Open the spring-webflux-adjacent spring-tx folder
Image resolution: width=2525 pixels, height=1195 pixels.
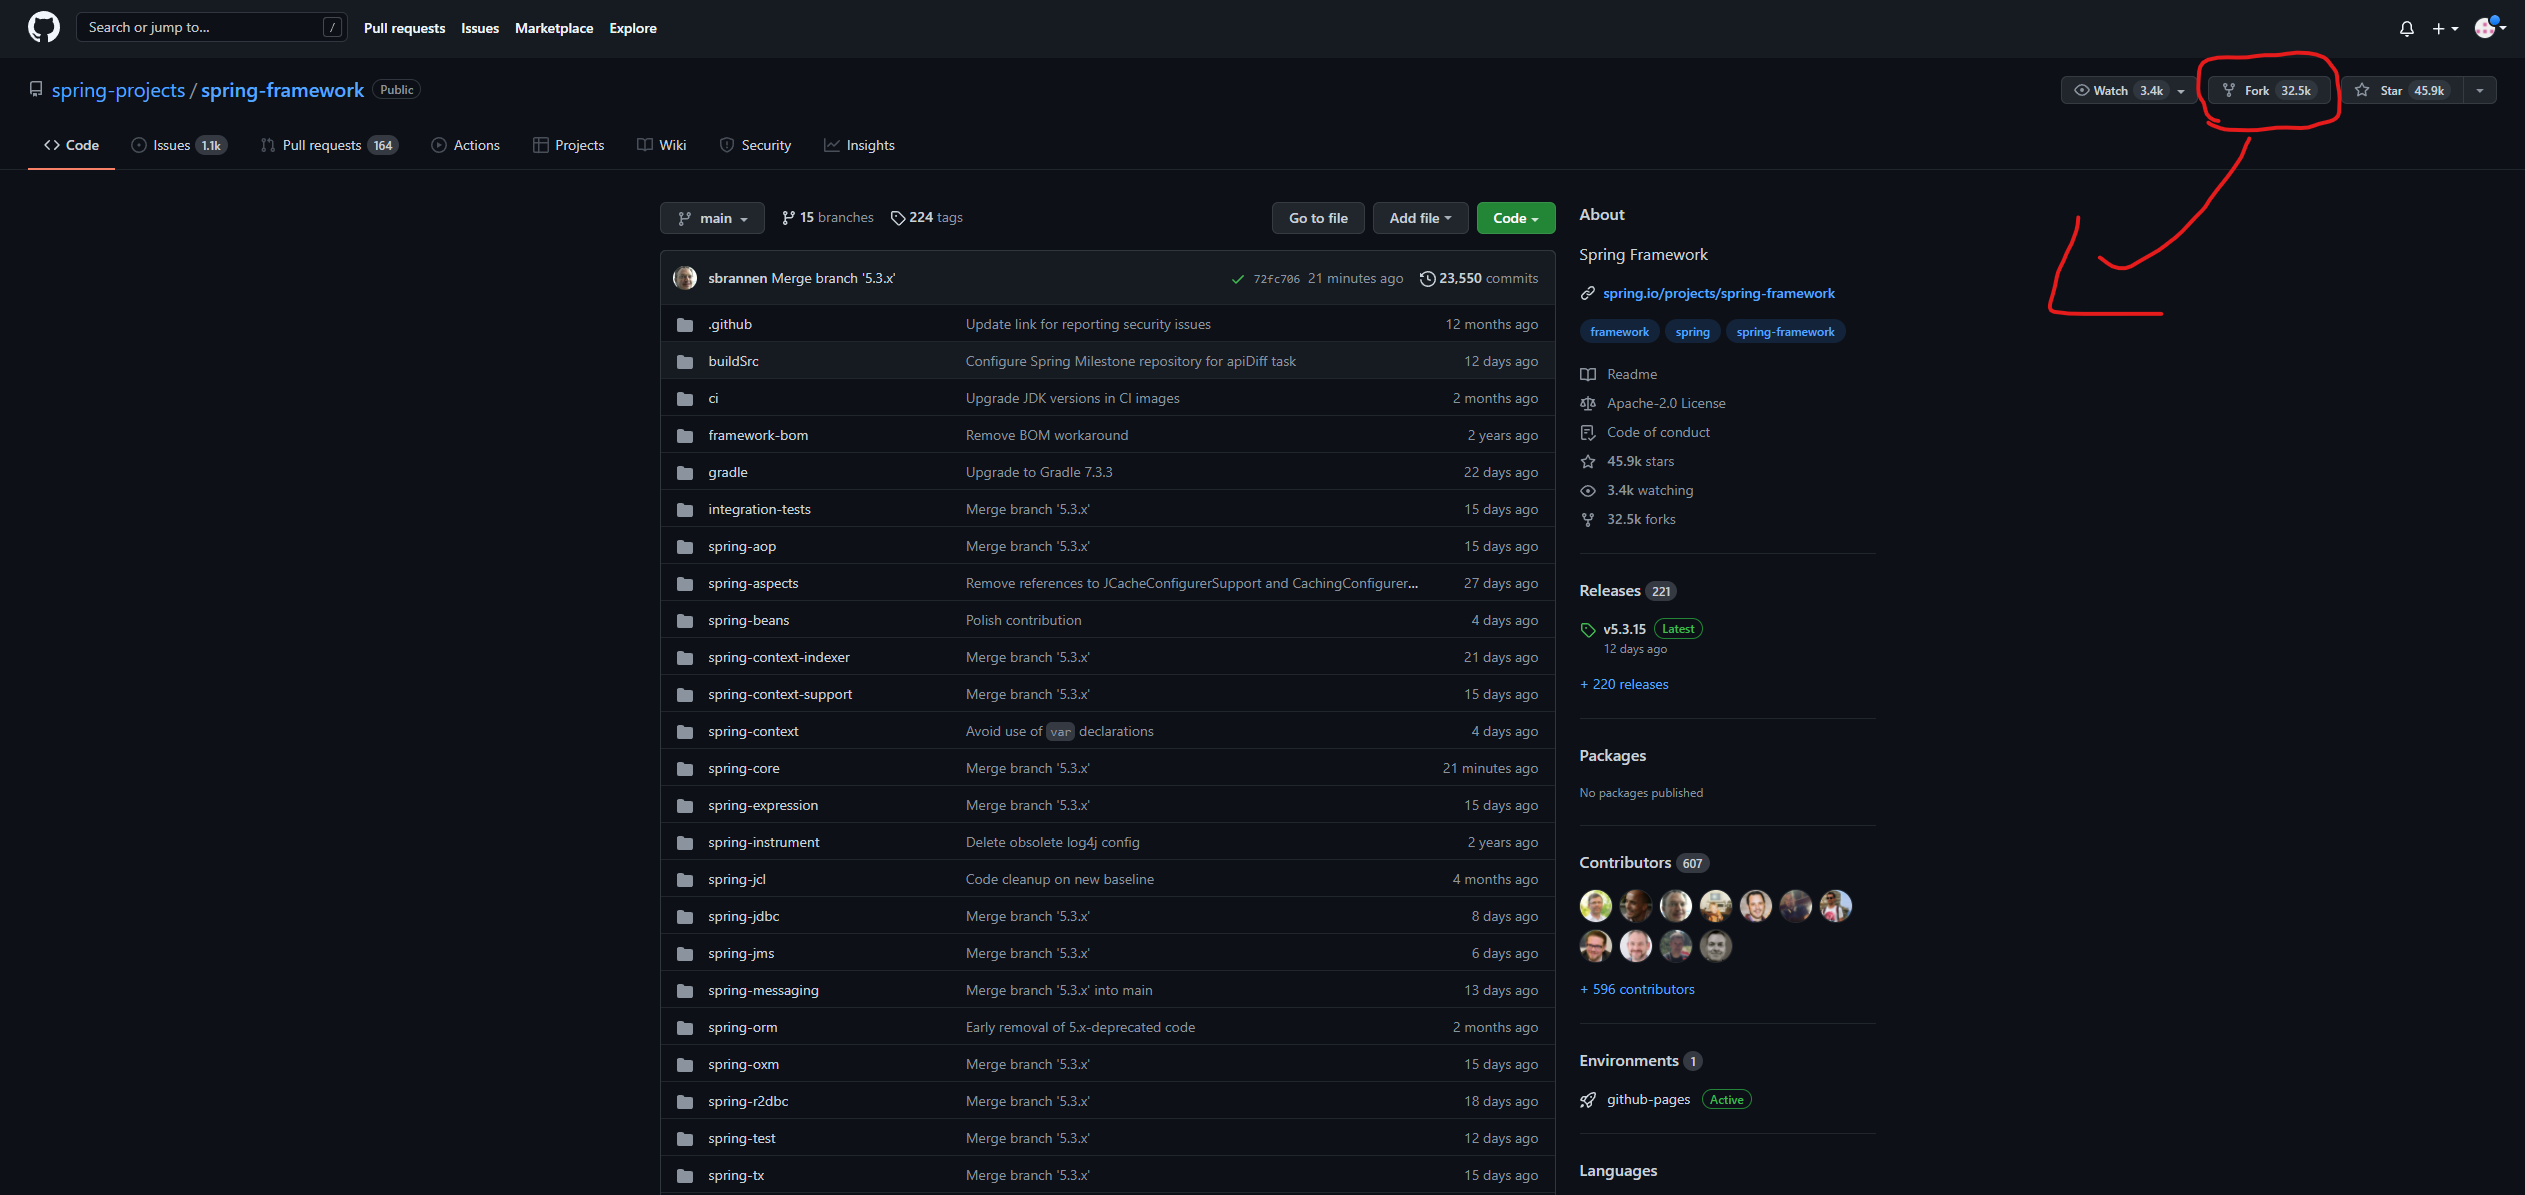pyautogui.click(x=736, y=1175)
